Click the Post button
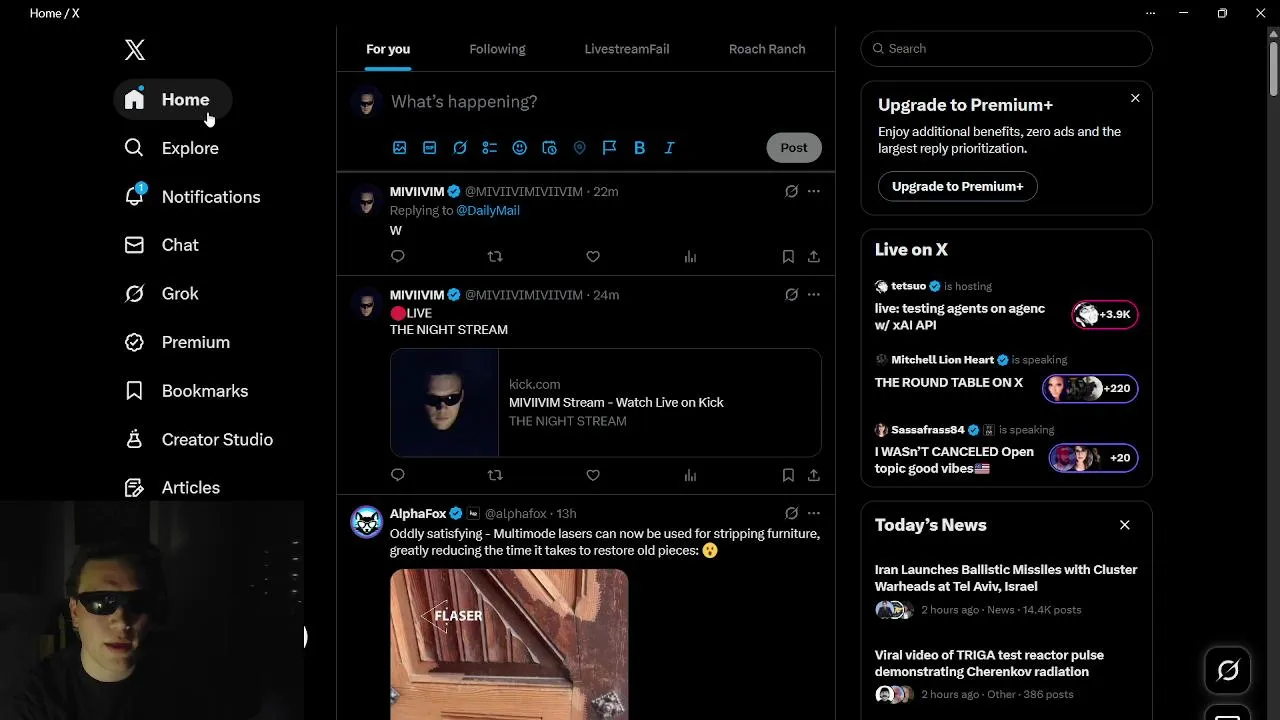Image resolution: width=1280 pixels, height=720 pixels. 794,148
